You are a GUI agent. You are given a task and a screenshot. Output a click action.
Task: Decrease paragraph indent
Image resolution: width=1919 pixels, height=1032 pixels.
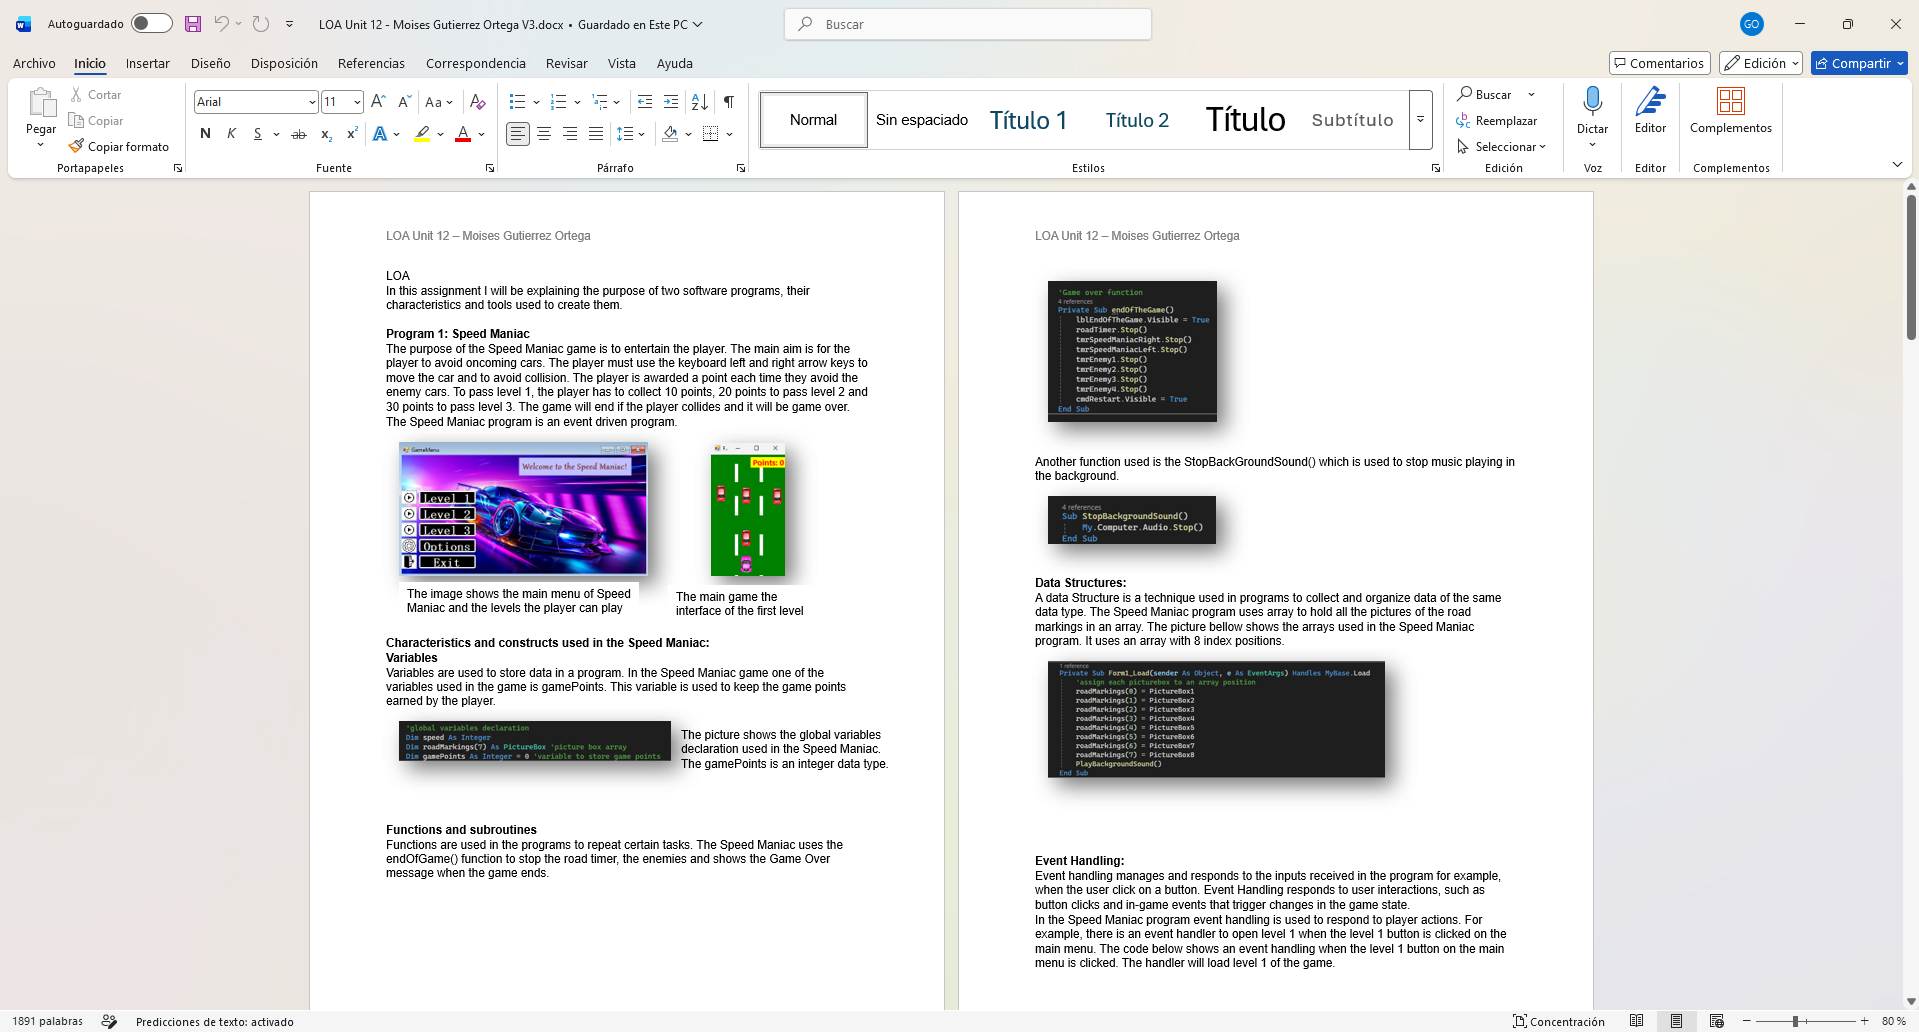645,102
